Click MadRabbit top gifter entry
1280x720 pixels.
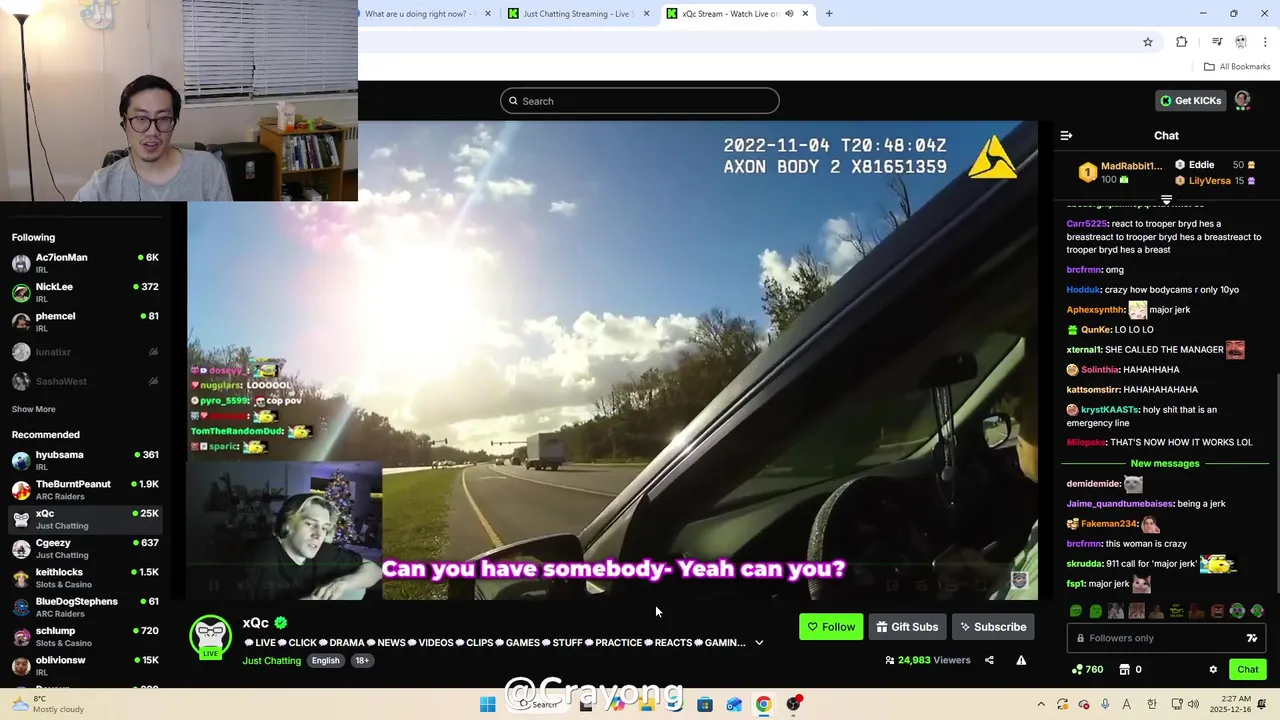point(1120,172)
